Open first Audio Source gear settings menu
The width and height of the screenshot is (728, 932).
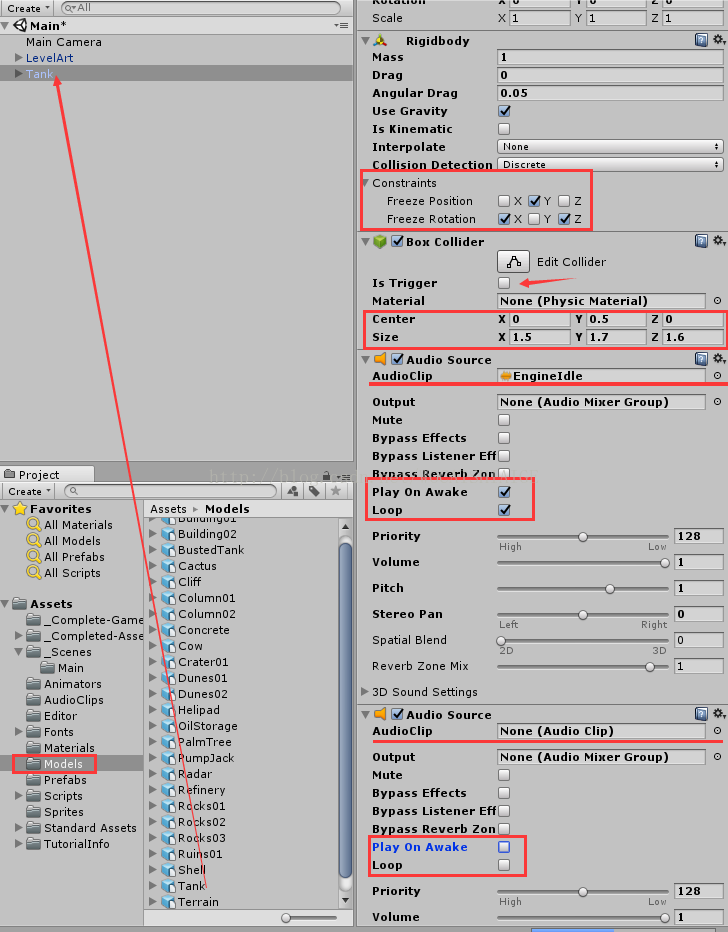[x=719, y=358]
